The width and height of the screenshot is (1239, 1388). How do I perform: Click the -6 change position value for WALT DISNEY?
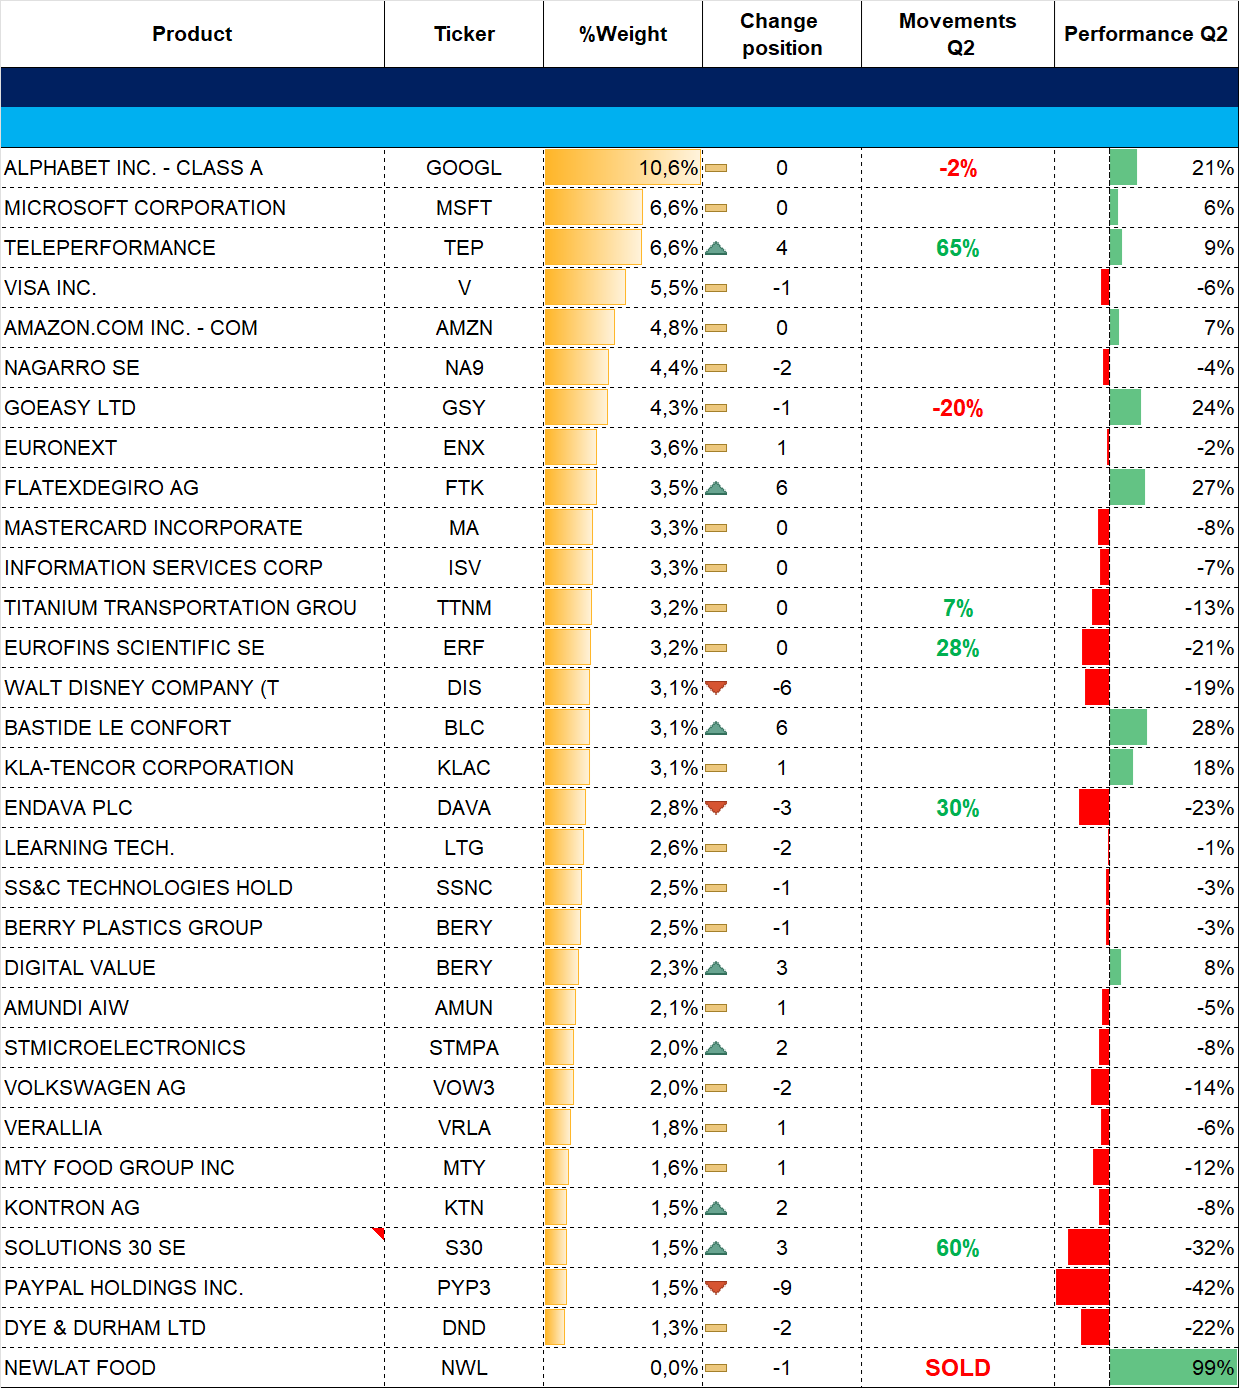click(782, 688)
